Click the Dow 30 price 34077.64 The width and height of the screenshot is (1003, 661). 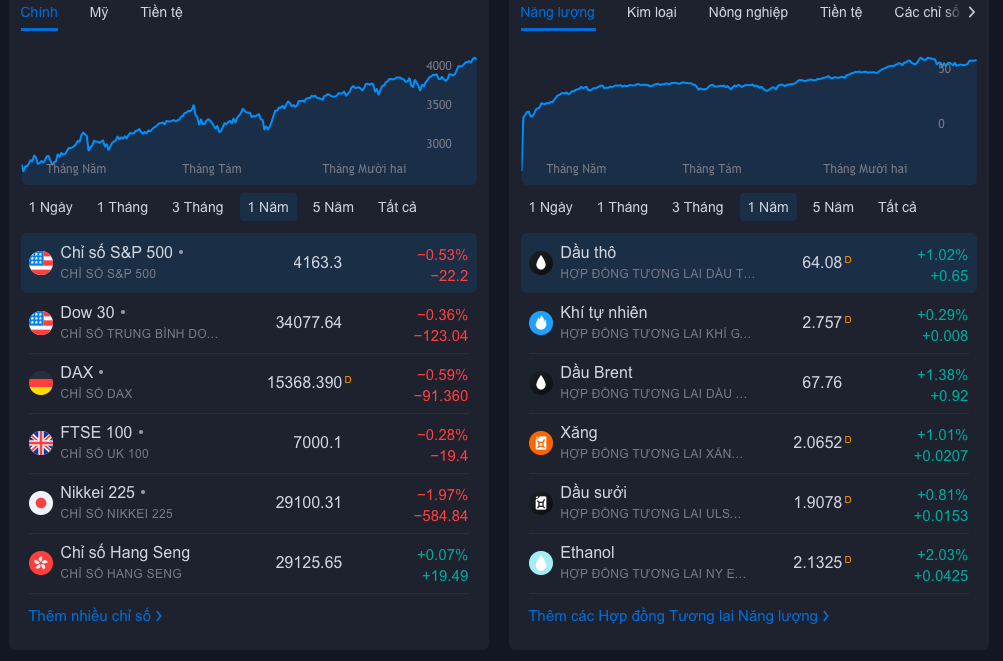[308, 323]
